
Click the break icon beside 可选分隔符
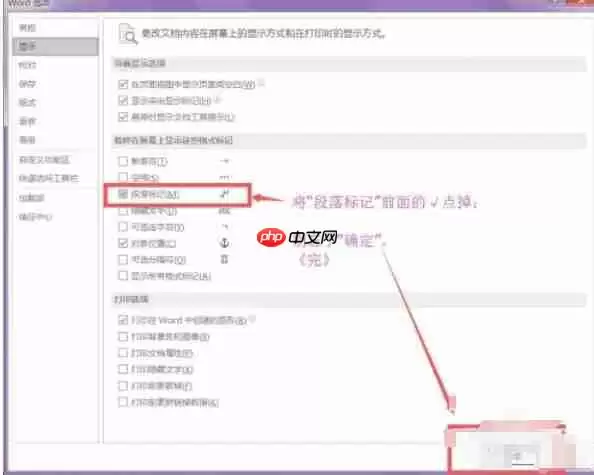[x=224, y=259]
